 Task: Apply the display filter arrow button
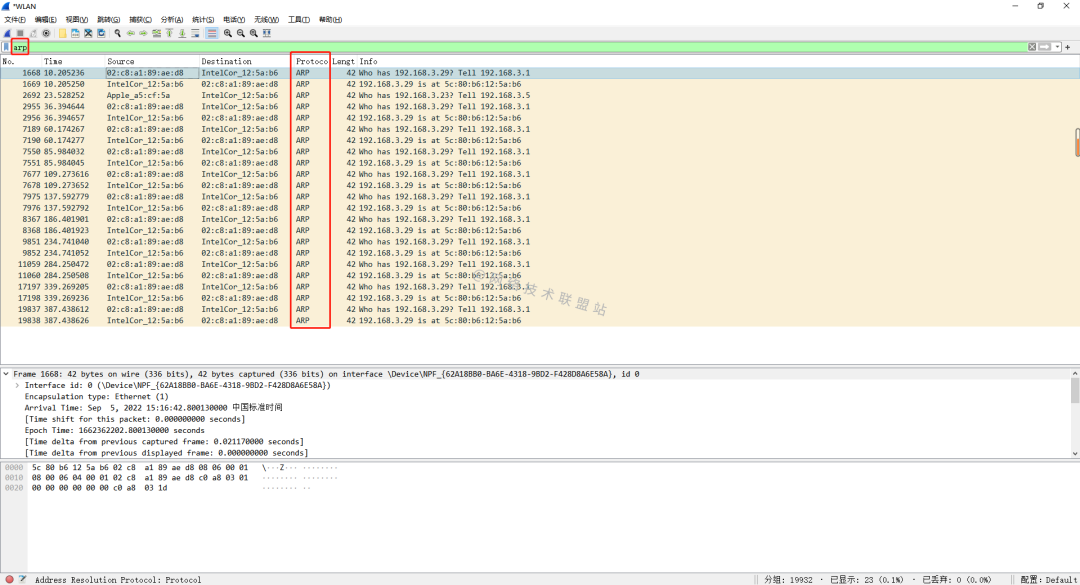(x=1045, y=47)
